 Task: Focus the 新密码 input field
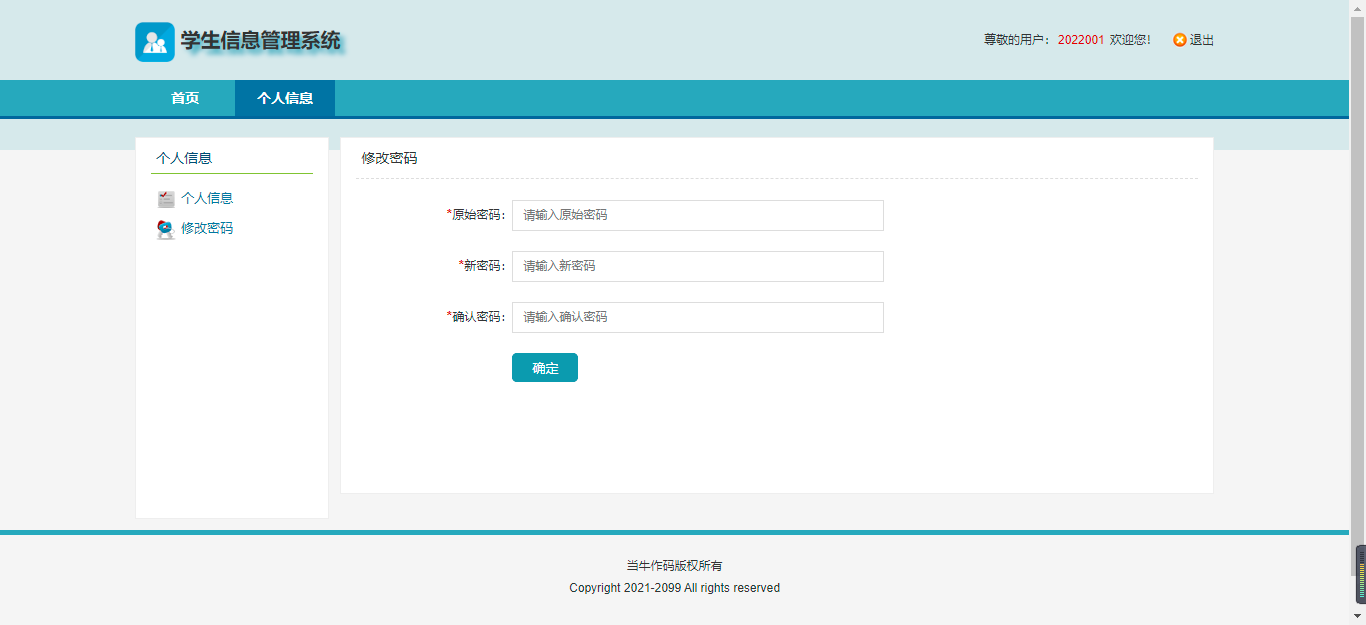pyautogui.click(x=698, y=266)
